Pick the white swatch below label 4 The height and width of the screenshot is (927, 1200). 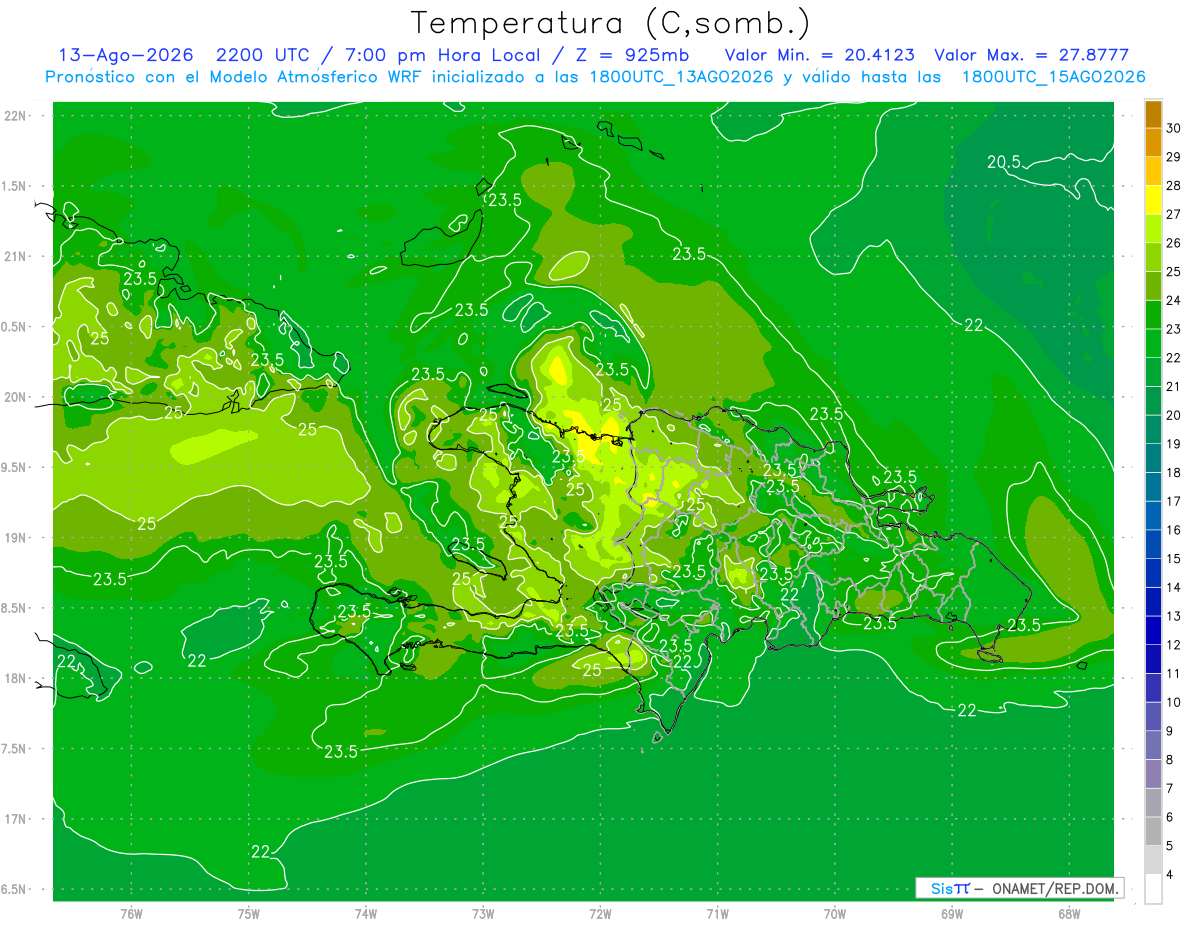1154,889
